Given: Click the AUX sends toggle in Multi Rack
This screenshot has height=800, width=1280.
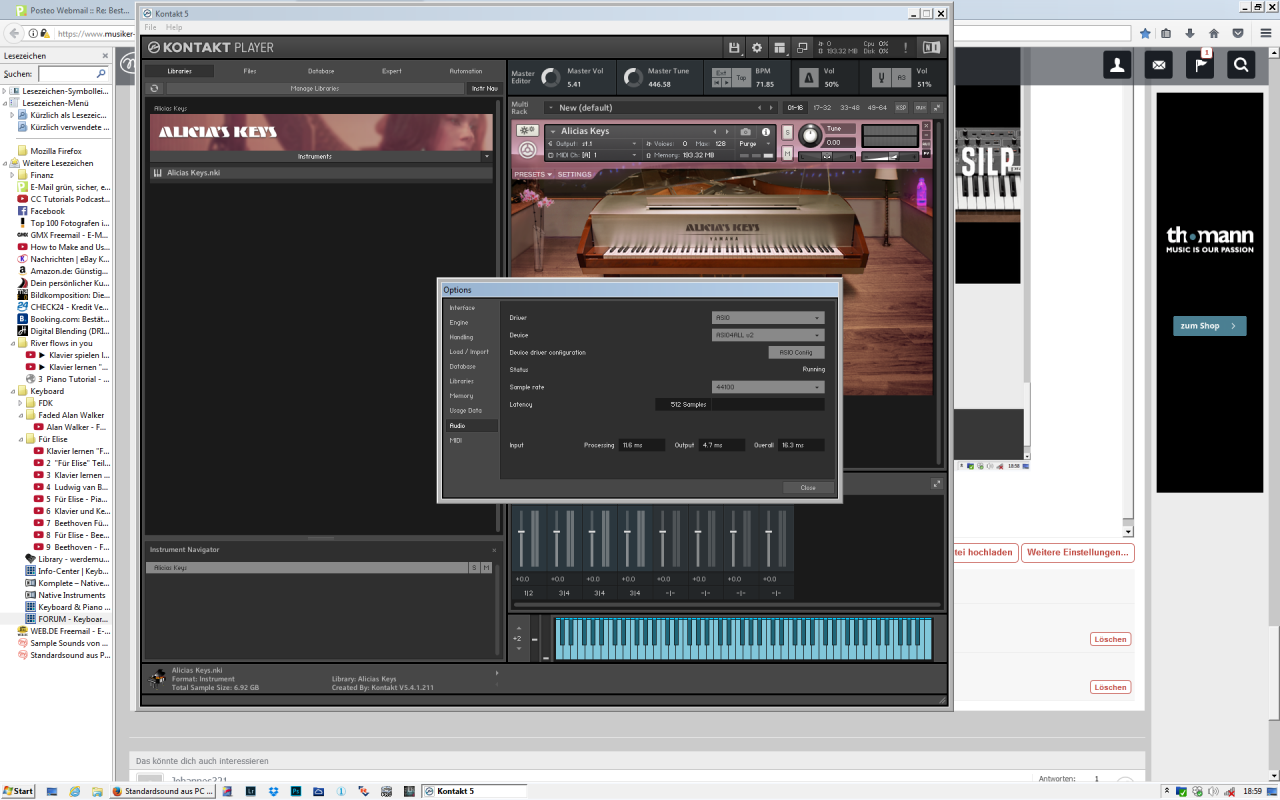Looking at the screenshot, I should click(x=920, y=107).
